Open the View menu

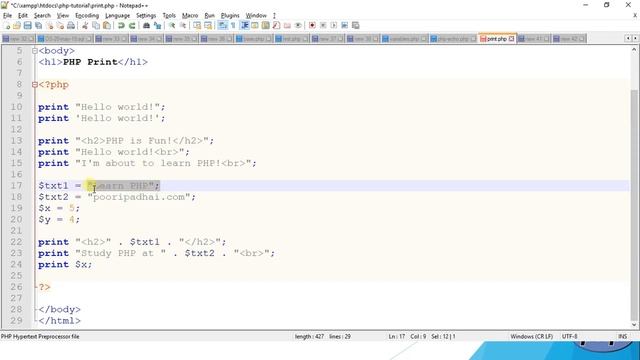[62, 16]
